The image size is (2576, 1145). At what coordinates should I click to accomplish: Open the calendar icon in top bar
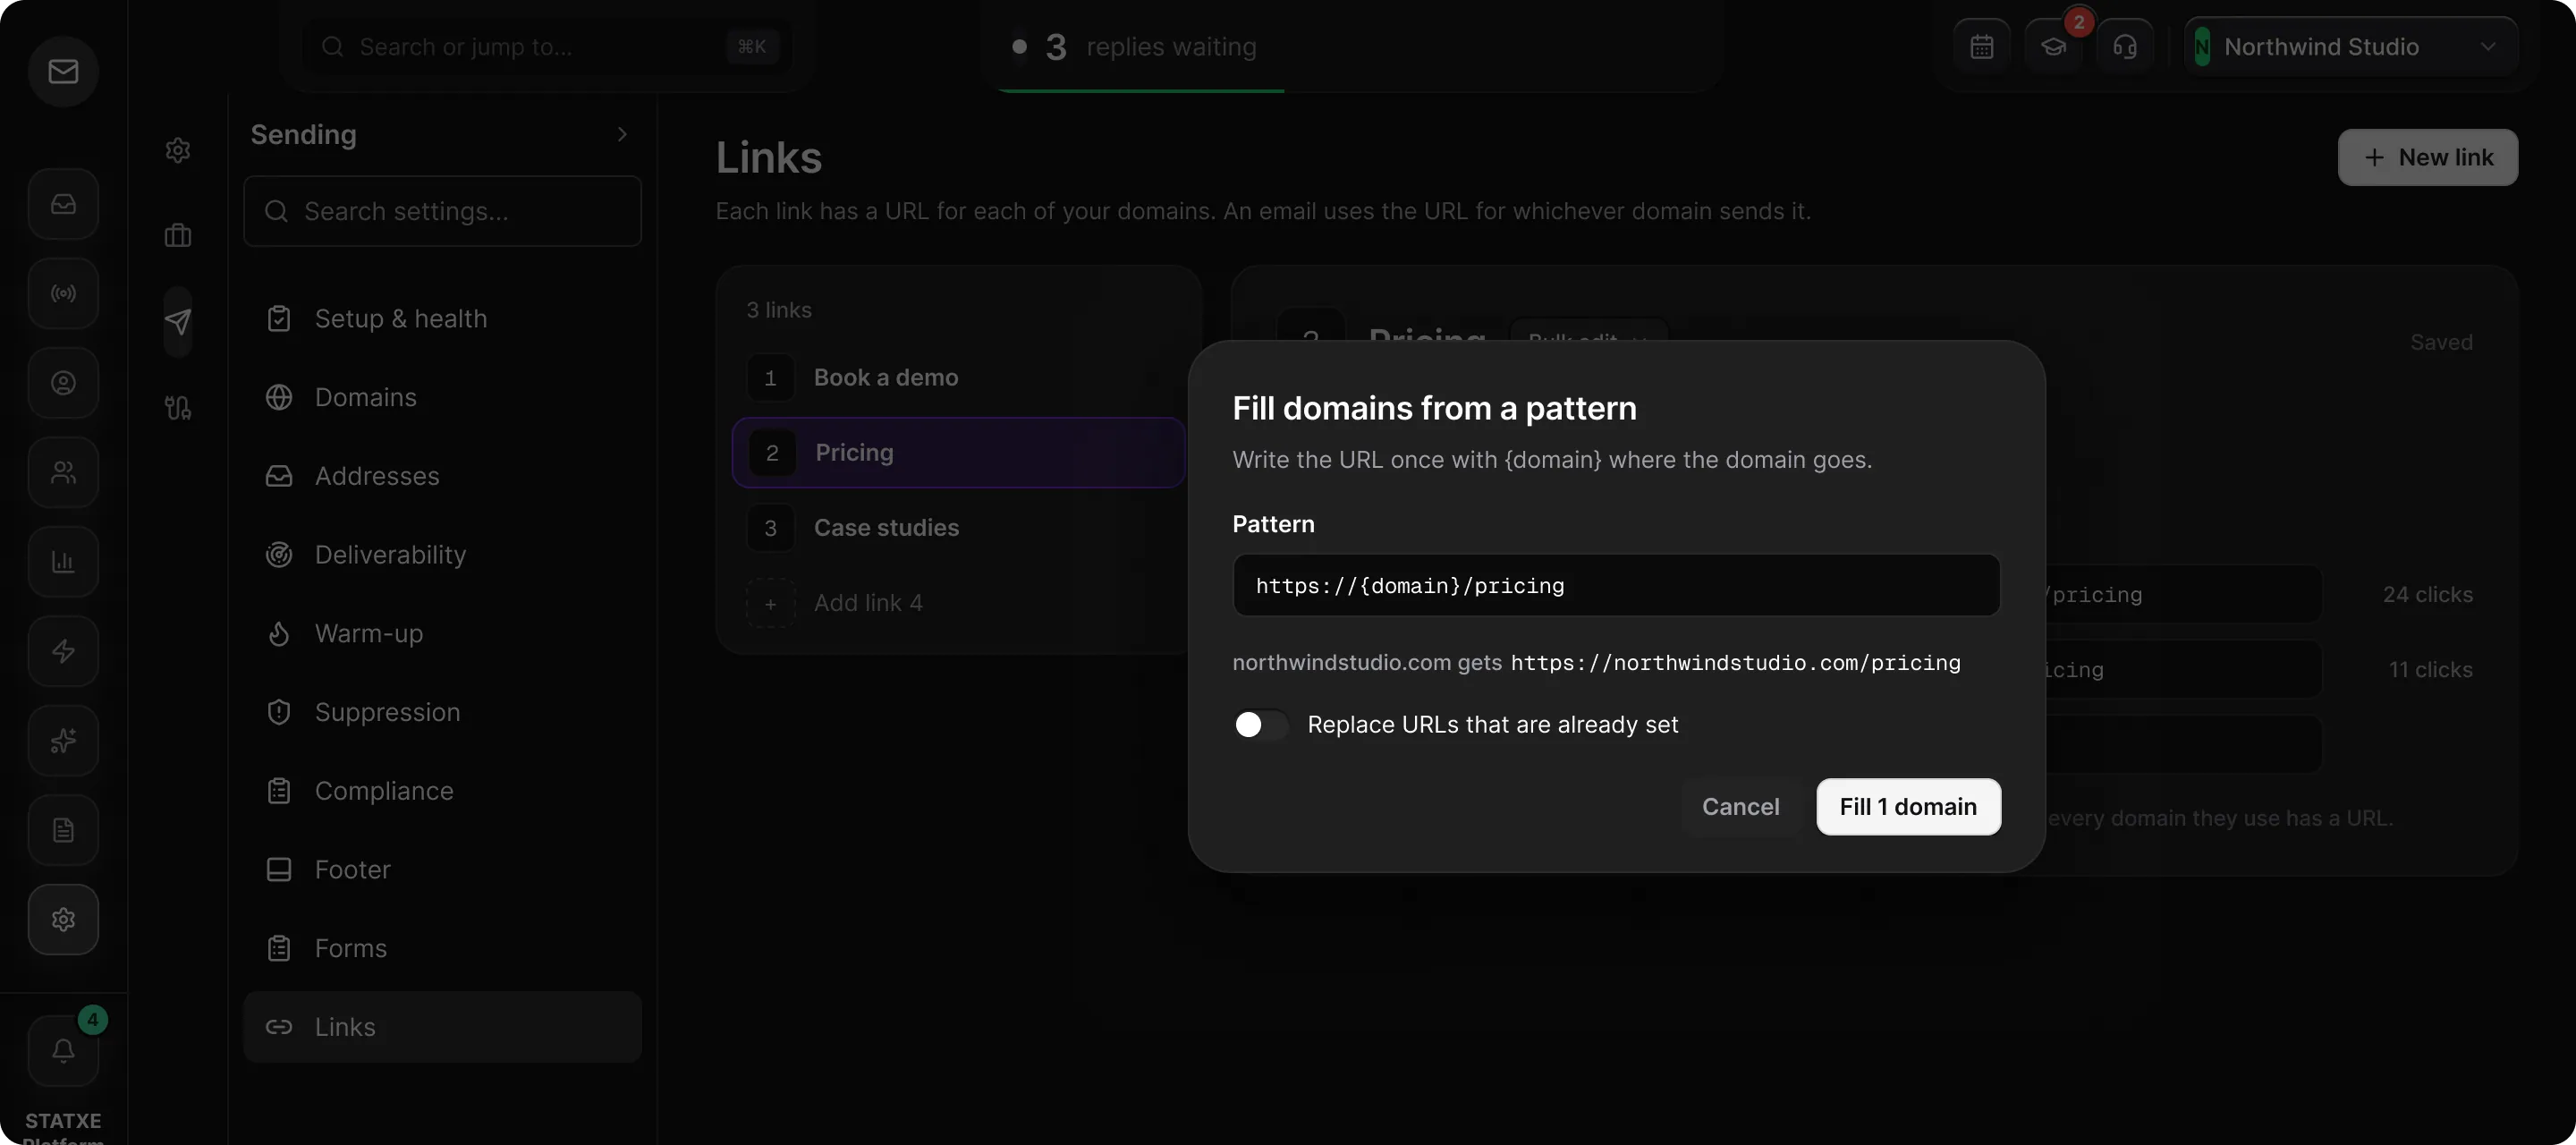pos(1982,47)
